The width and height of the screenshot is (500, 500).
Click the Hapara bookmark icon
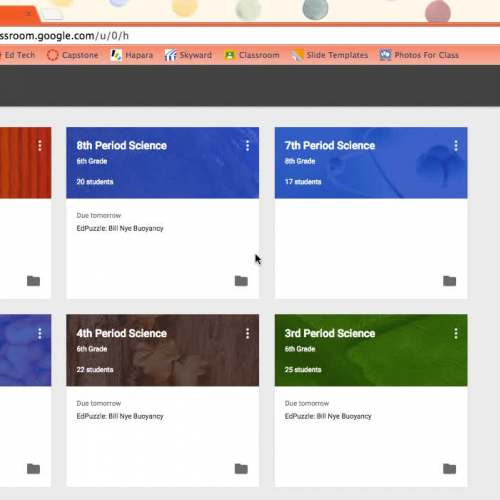(x=116, y=55)
